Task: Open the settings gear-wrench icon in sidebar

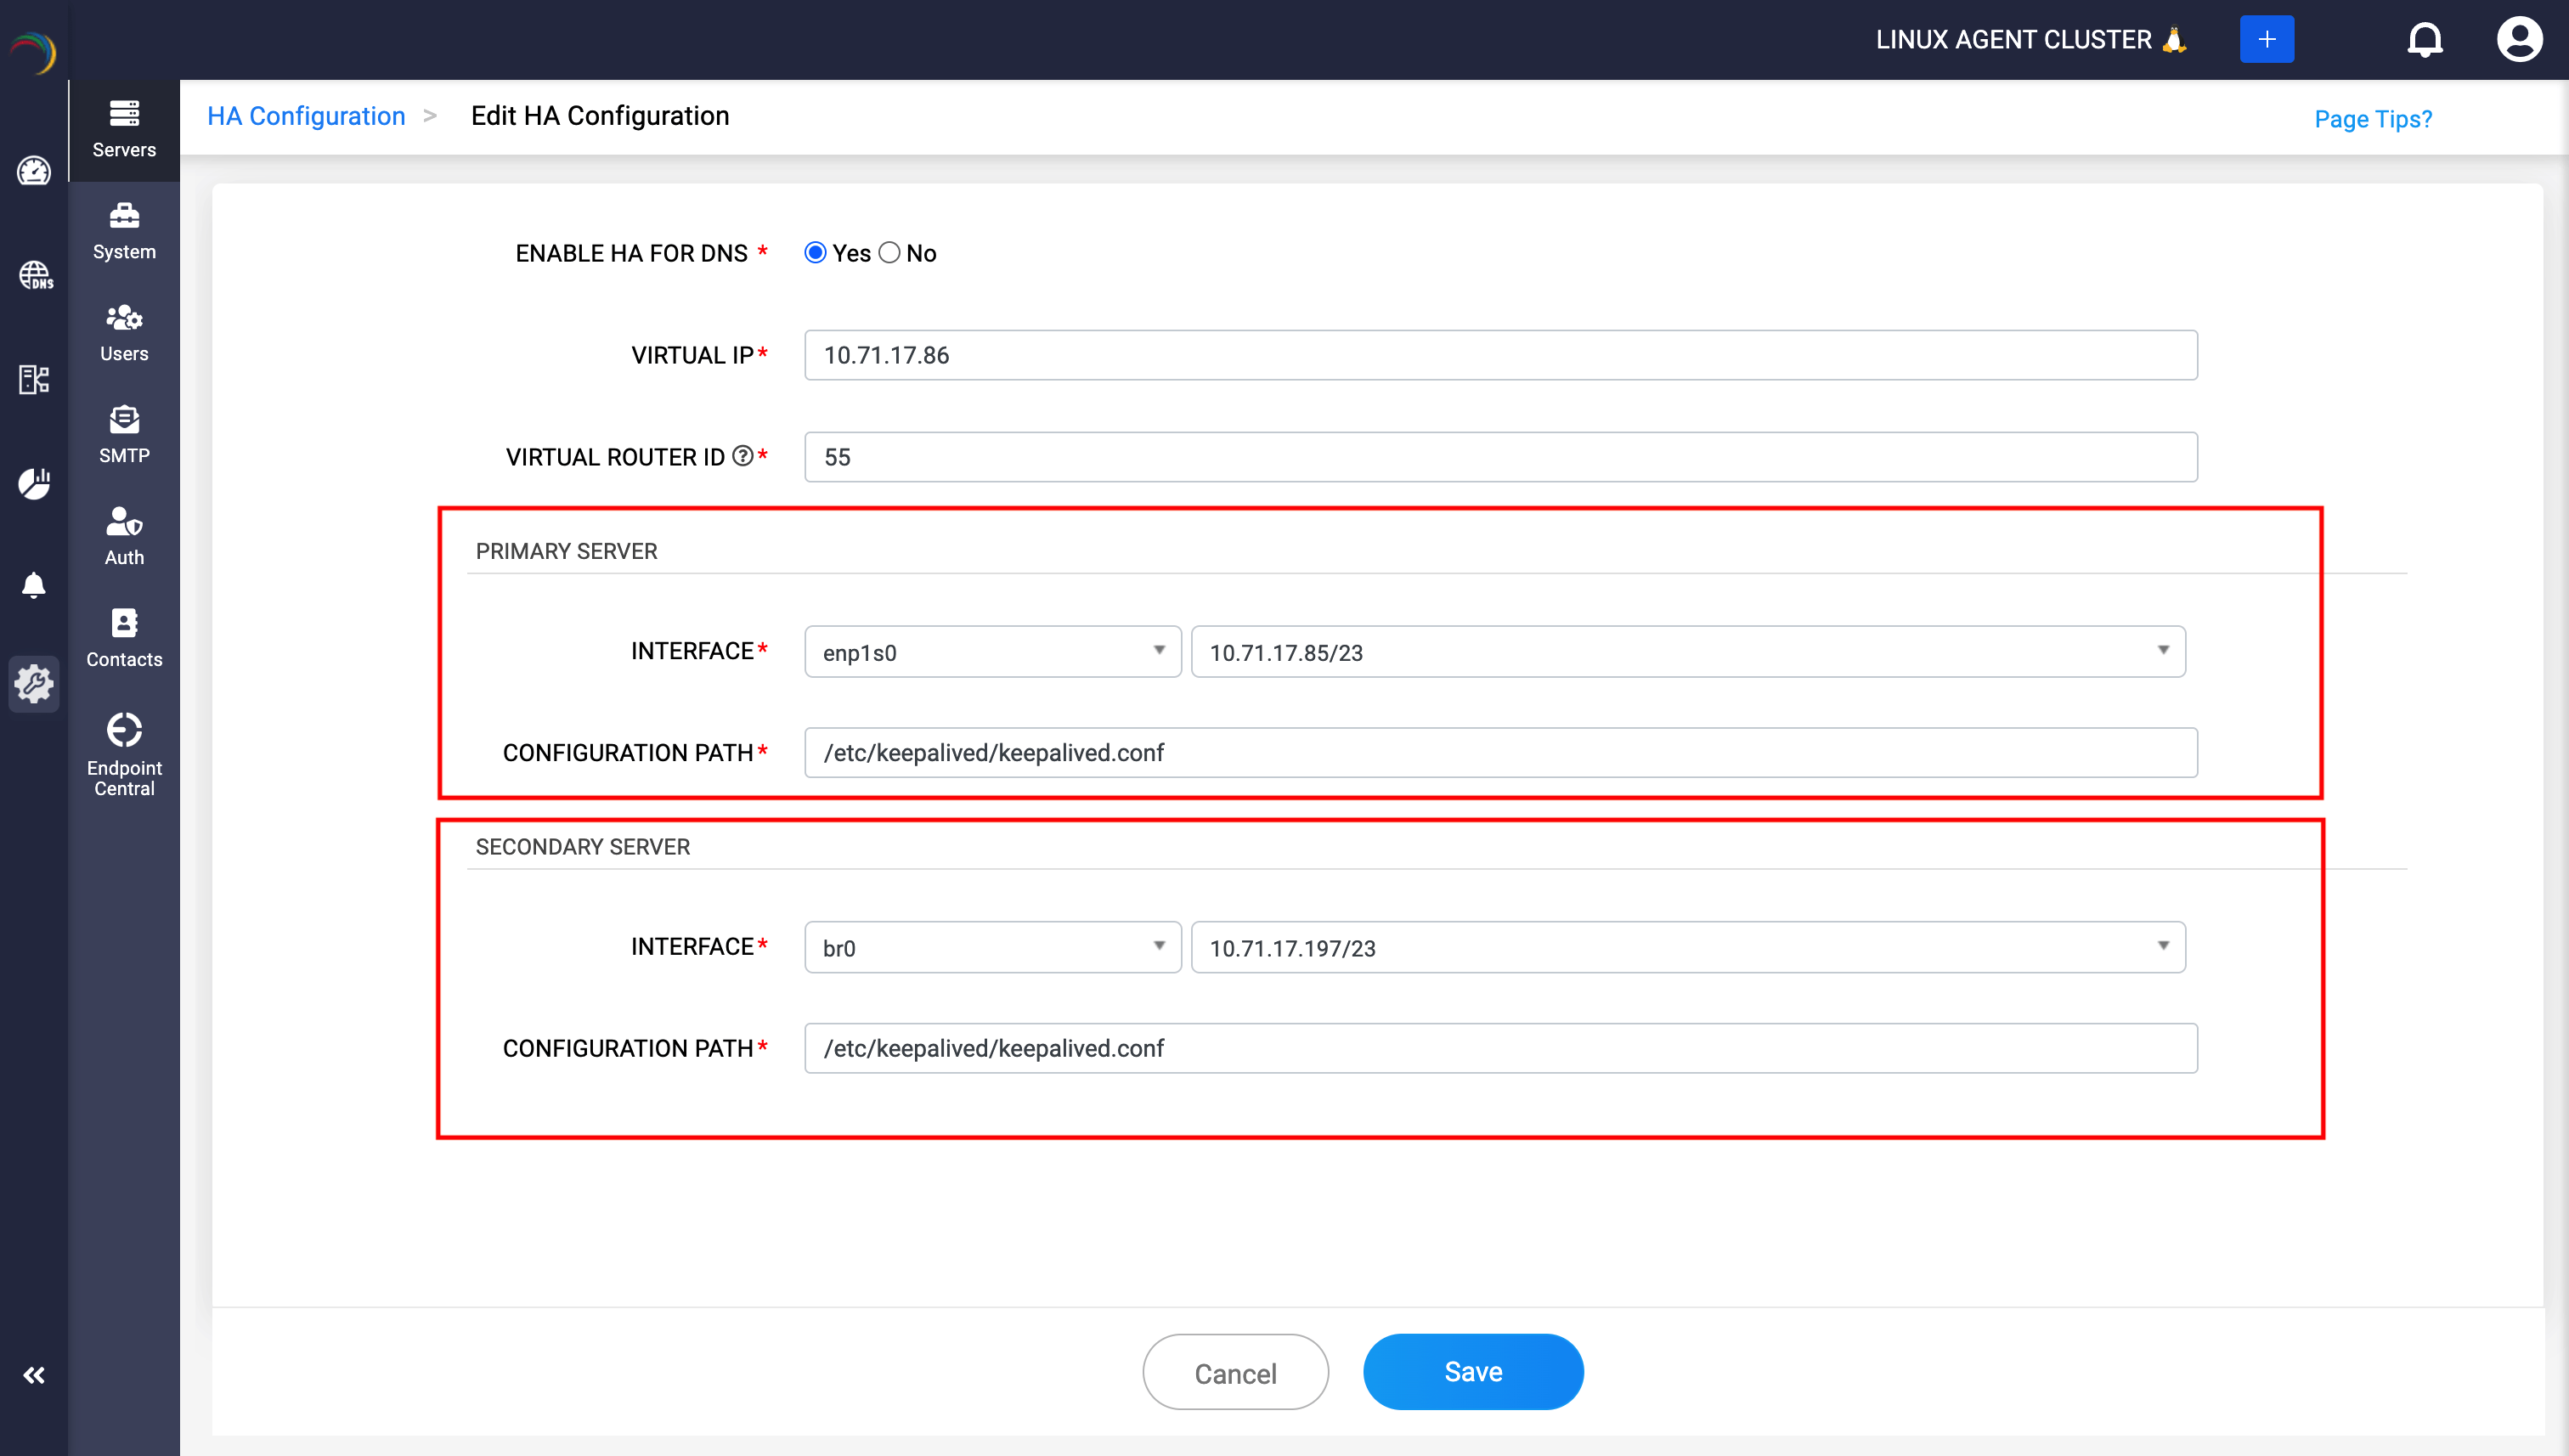Action: 34,684
